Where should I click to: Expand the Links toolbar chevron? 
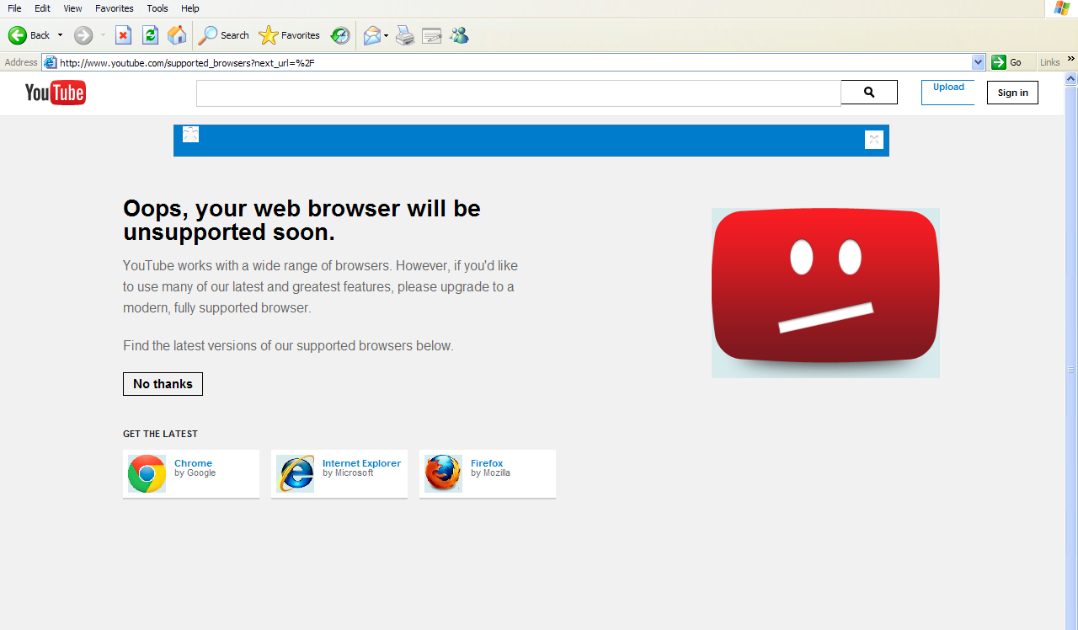click(x=1070, y=59)
